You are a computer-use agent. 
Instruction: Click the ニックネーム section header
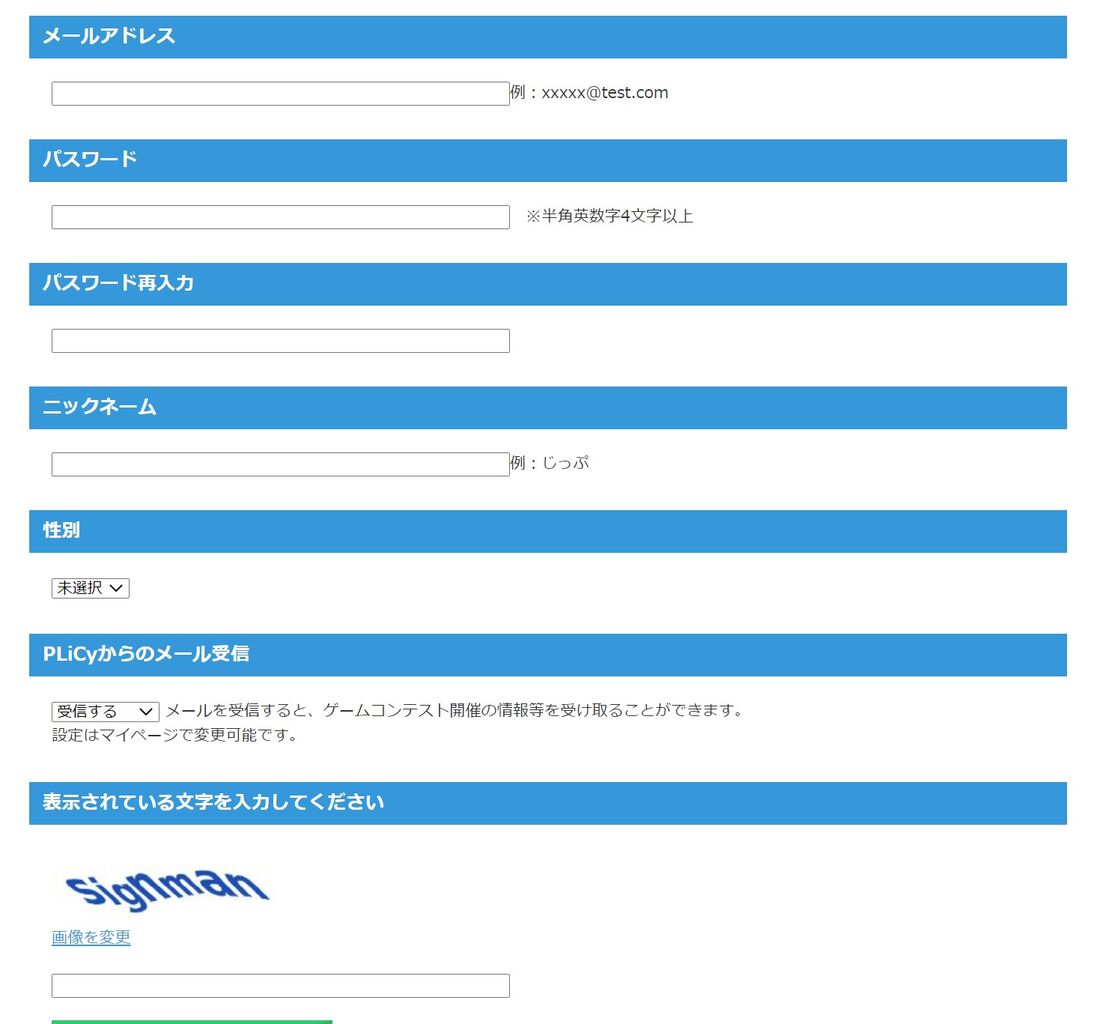[98, 407]
